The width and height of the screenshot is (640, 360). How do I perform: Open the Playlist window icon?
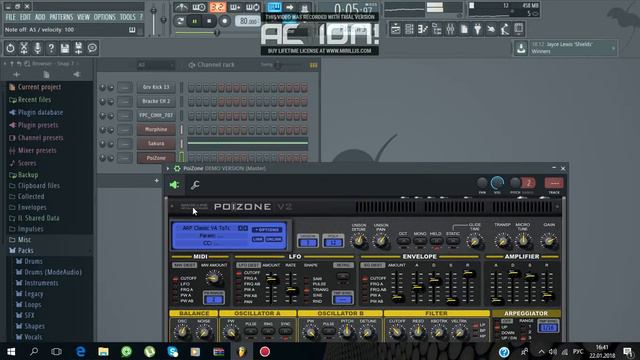pyautogui.click(x=396, y=29)
